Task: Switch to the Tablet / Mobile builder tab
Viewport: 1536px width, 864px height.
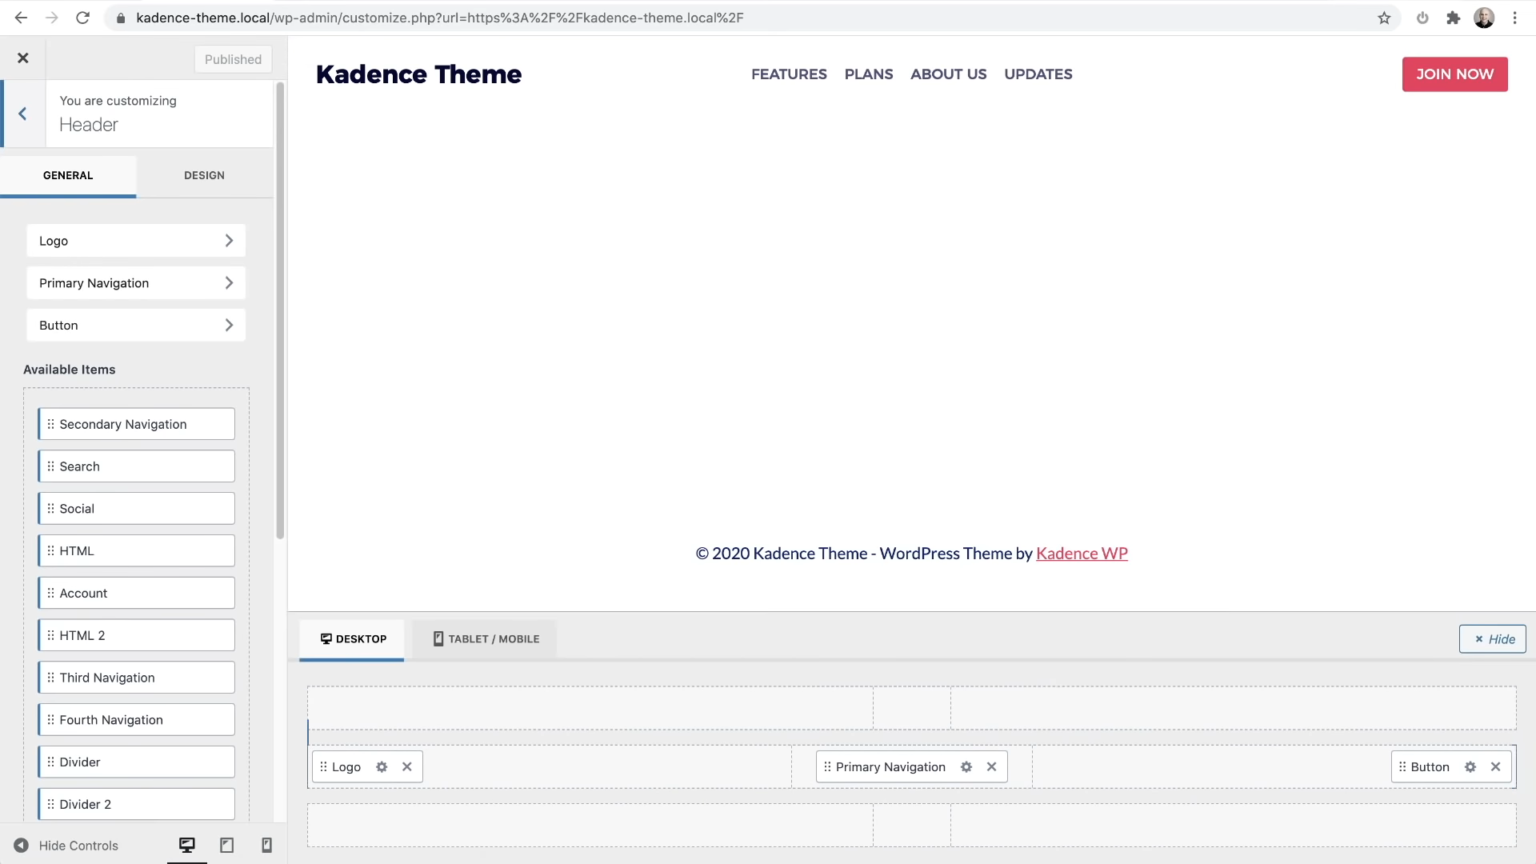Action: [x=484, y=639]
